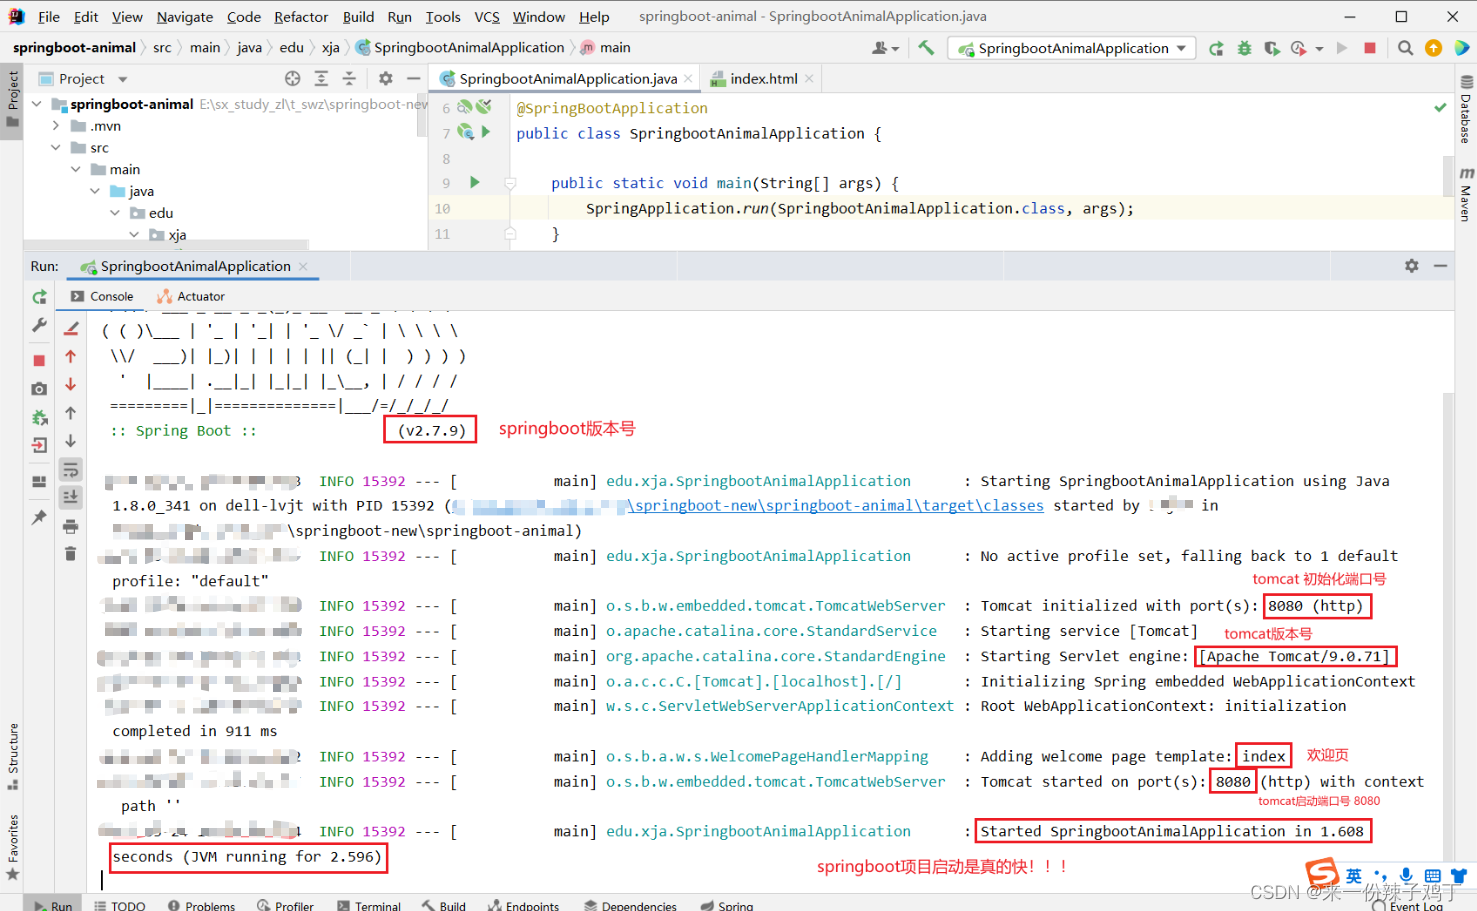Click the camera thread dump icon
1477x911 pixels.
click(x=39, y=389)
